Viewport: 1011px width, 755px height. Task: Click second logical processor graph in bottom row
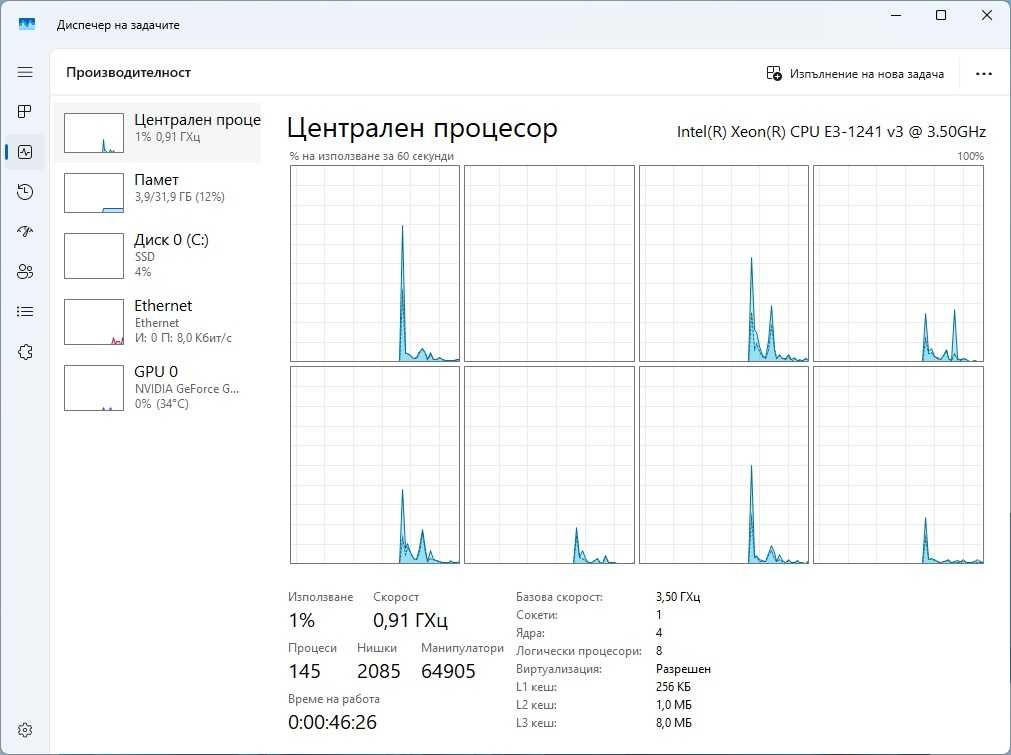click(x=549, y=465)
